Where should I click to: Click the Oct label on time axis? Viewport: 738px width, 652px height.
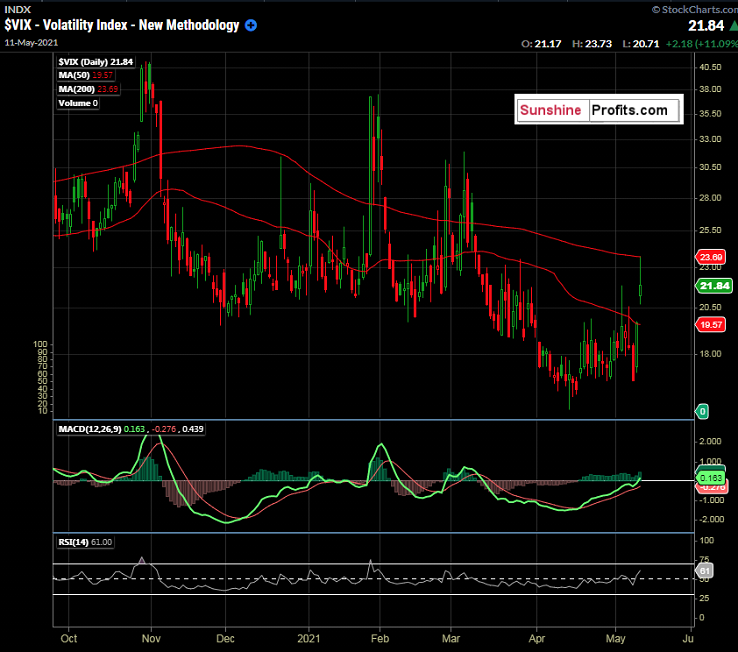(69, 639)
